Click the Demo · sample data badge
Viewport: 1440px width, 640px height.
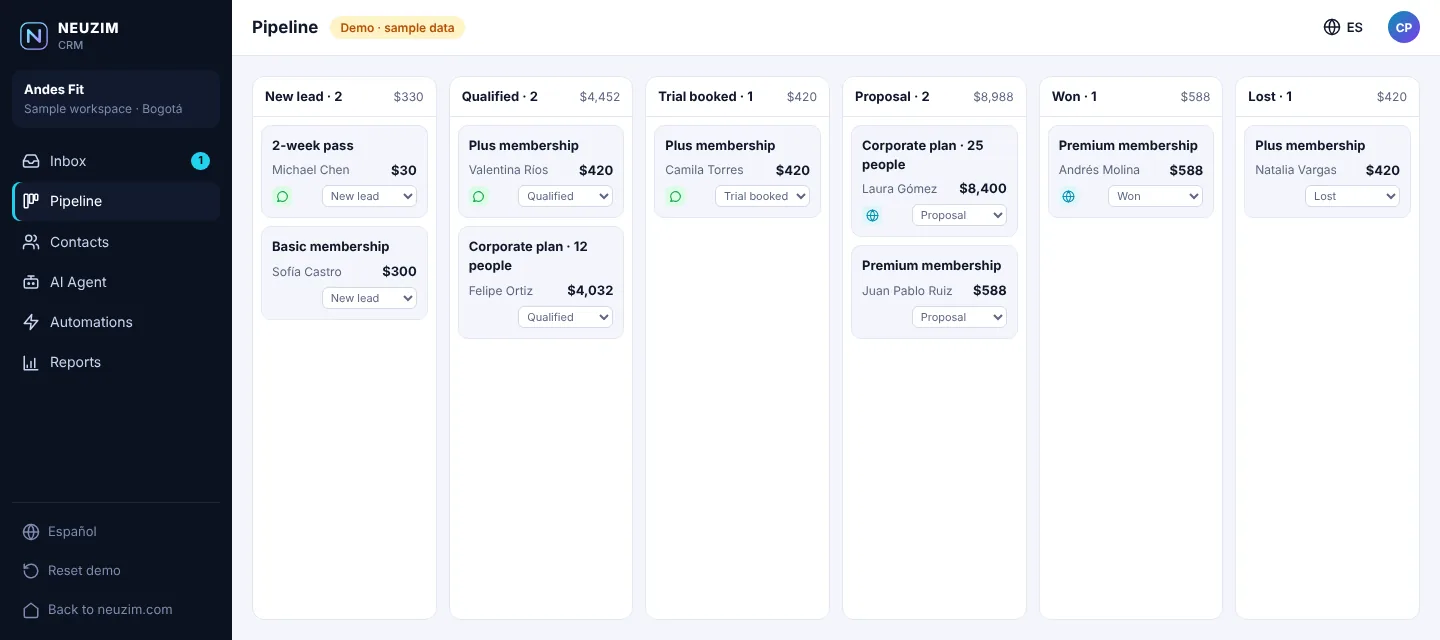coord(398,28)
